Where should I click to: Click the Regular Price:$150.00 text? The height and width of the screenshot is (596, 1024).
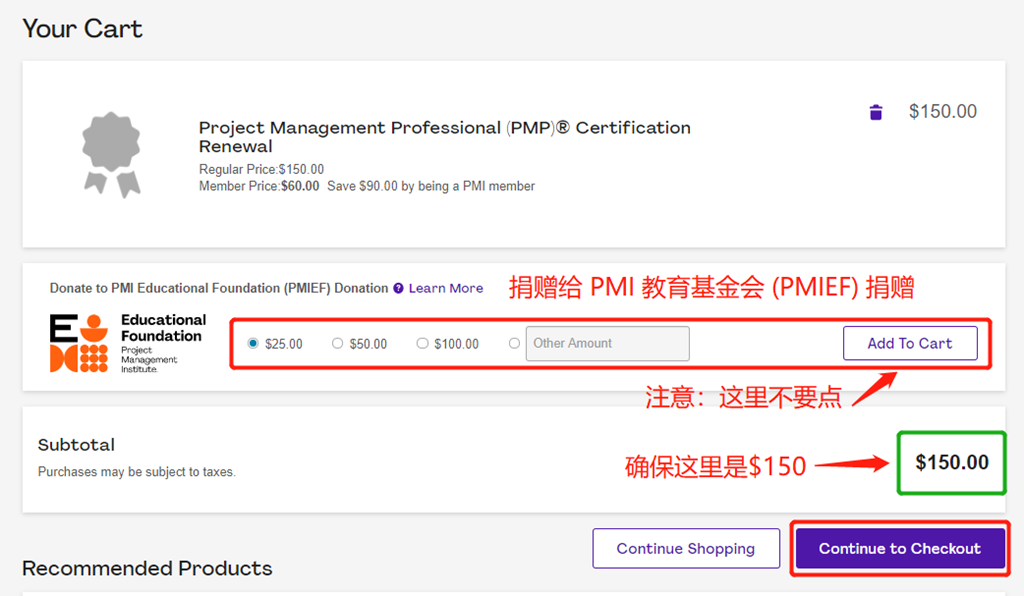pos(261,169)
